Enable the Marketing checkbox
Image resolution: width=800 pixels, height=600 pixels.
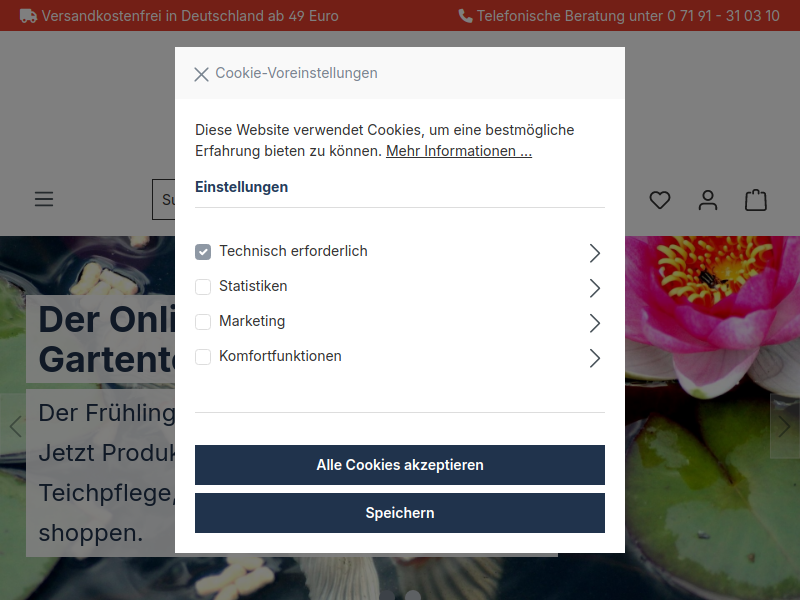[203, 321]
